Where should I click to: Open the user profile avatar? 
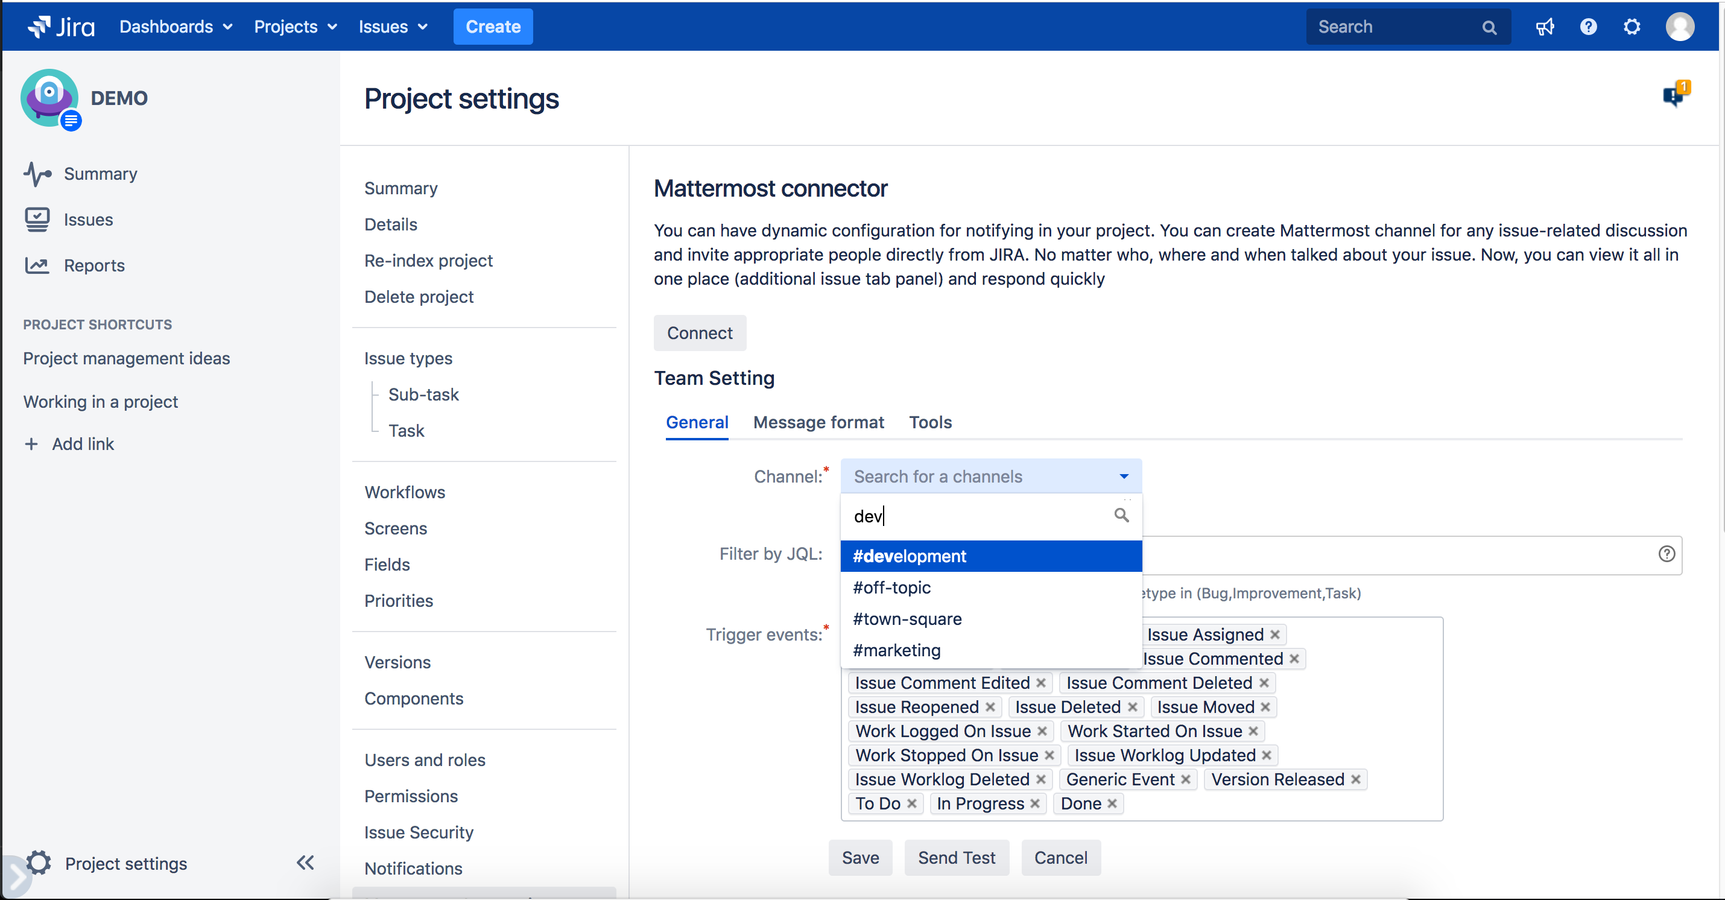1680,27
